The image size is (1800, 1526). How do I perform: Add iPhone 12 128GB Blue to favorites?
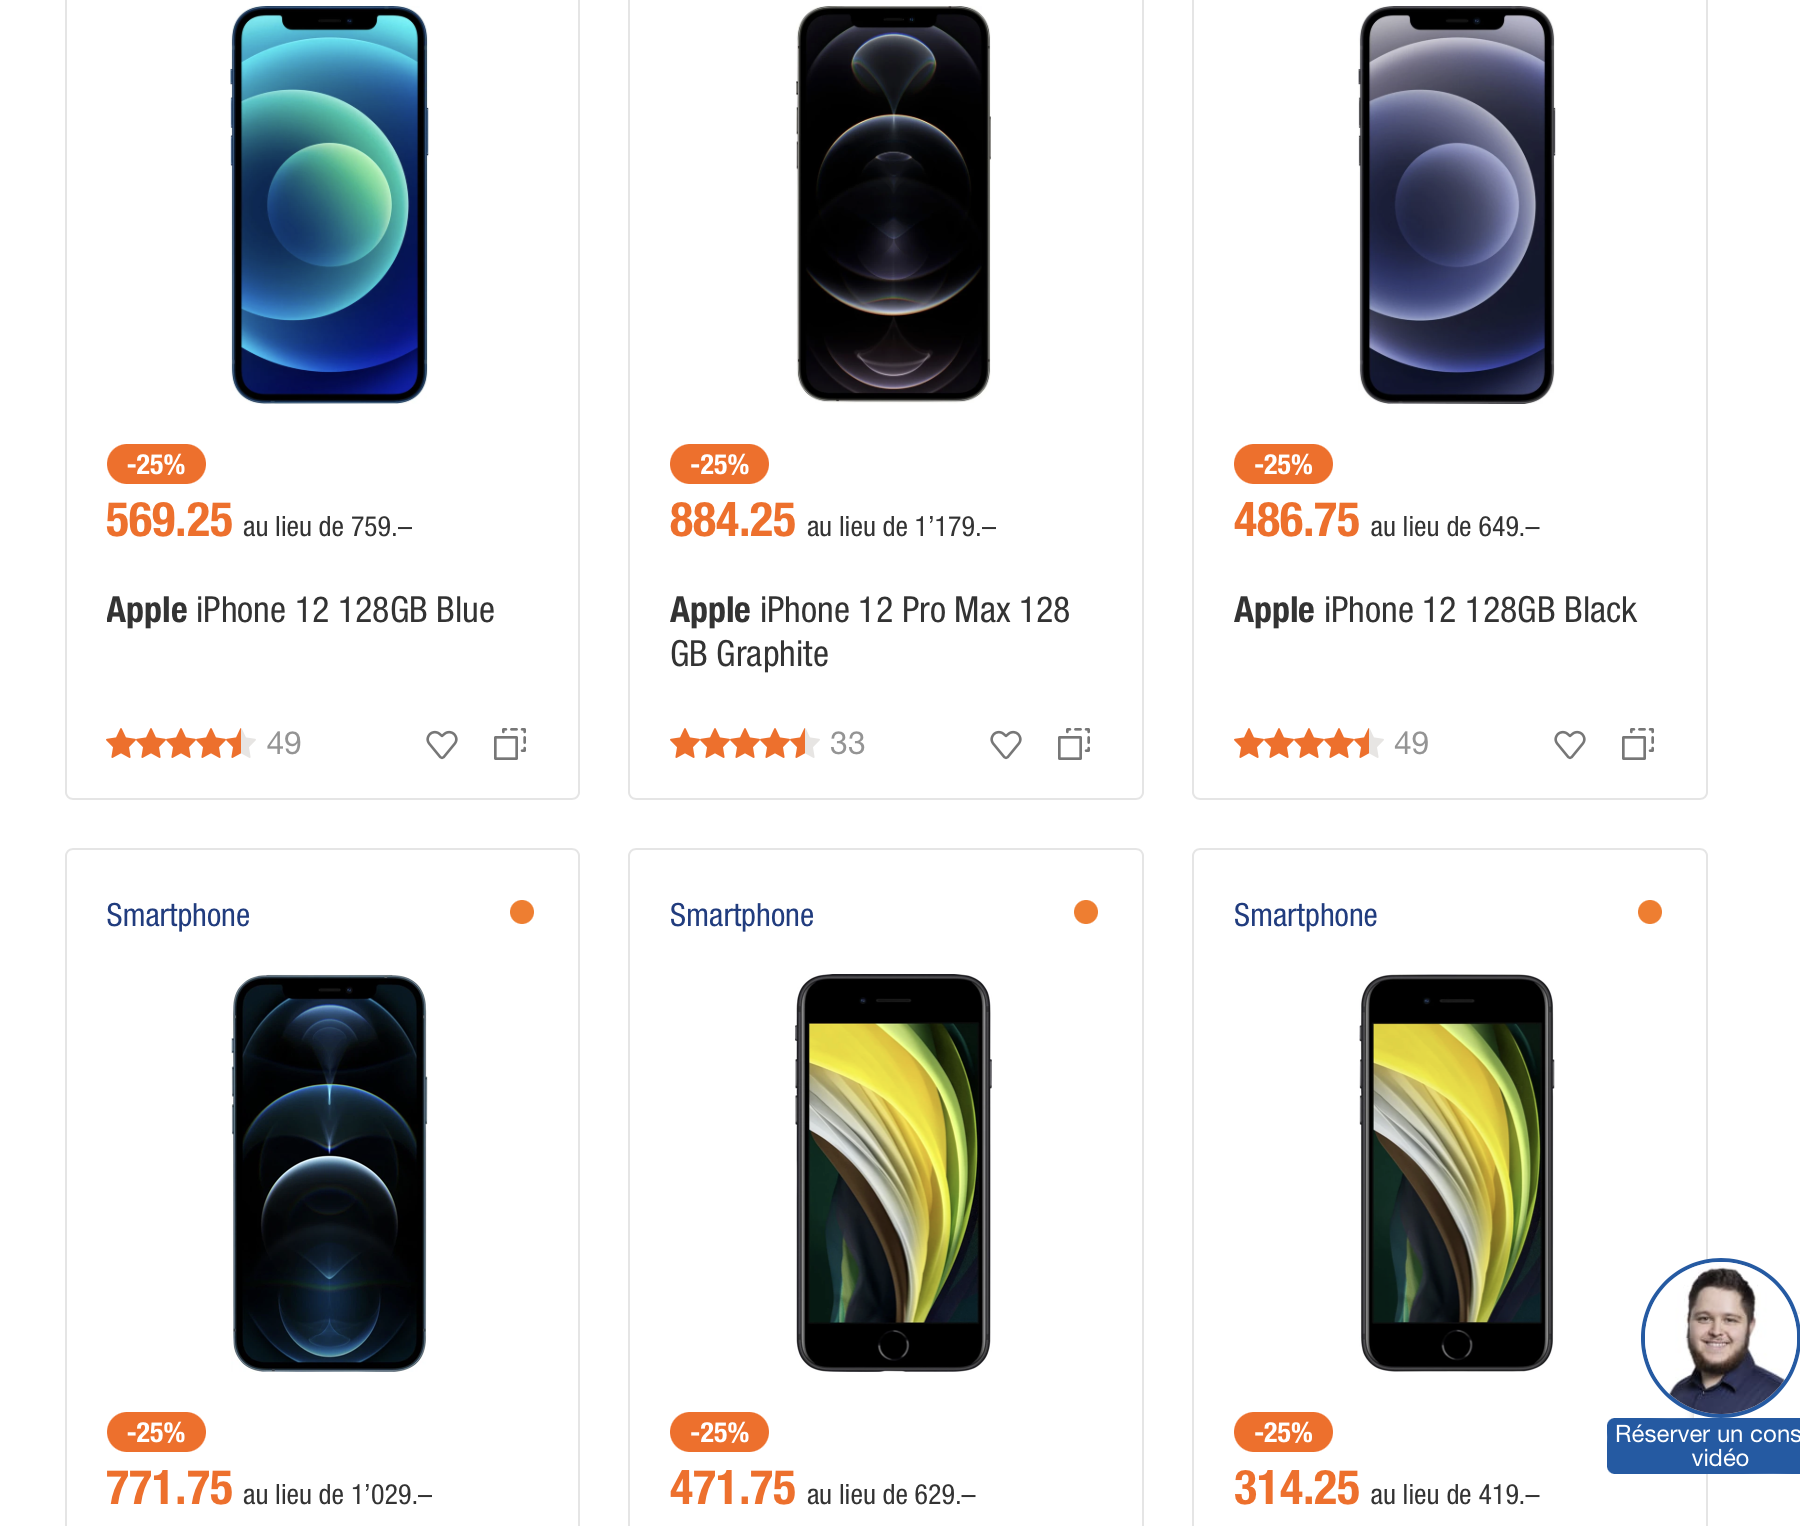(x=440, y=744)
